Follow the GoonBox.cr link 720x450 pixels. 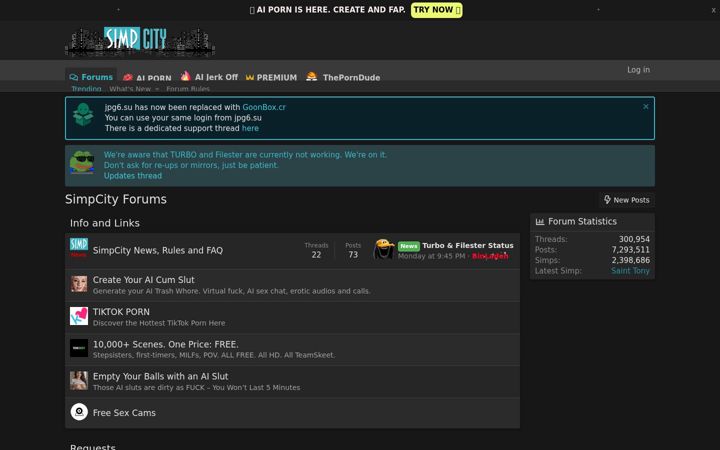[x=264, y=107]
